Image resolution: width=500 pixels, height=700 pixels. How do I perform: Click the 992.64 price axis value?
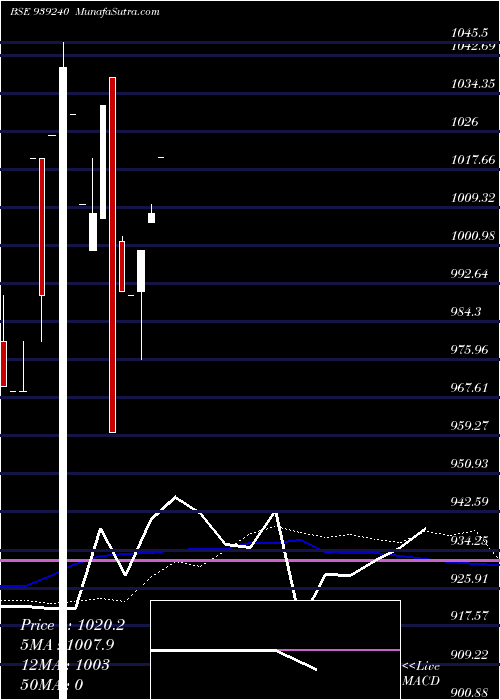pyautogui.click(x=469, y=273)
